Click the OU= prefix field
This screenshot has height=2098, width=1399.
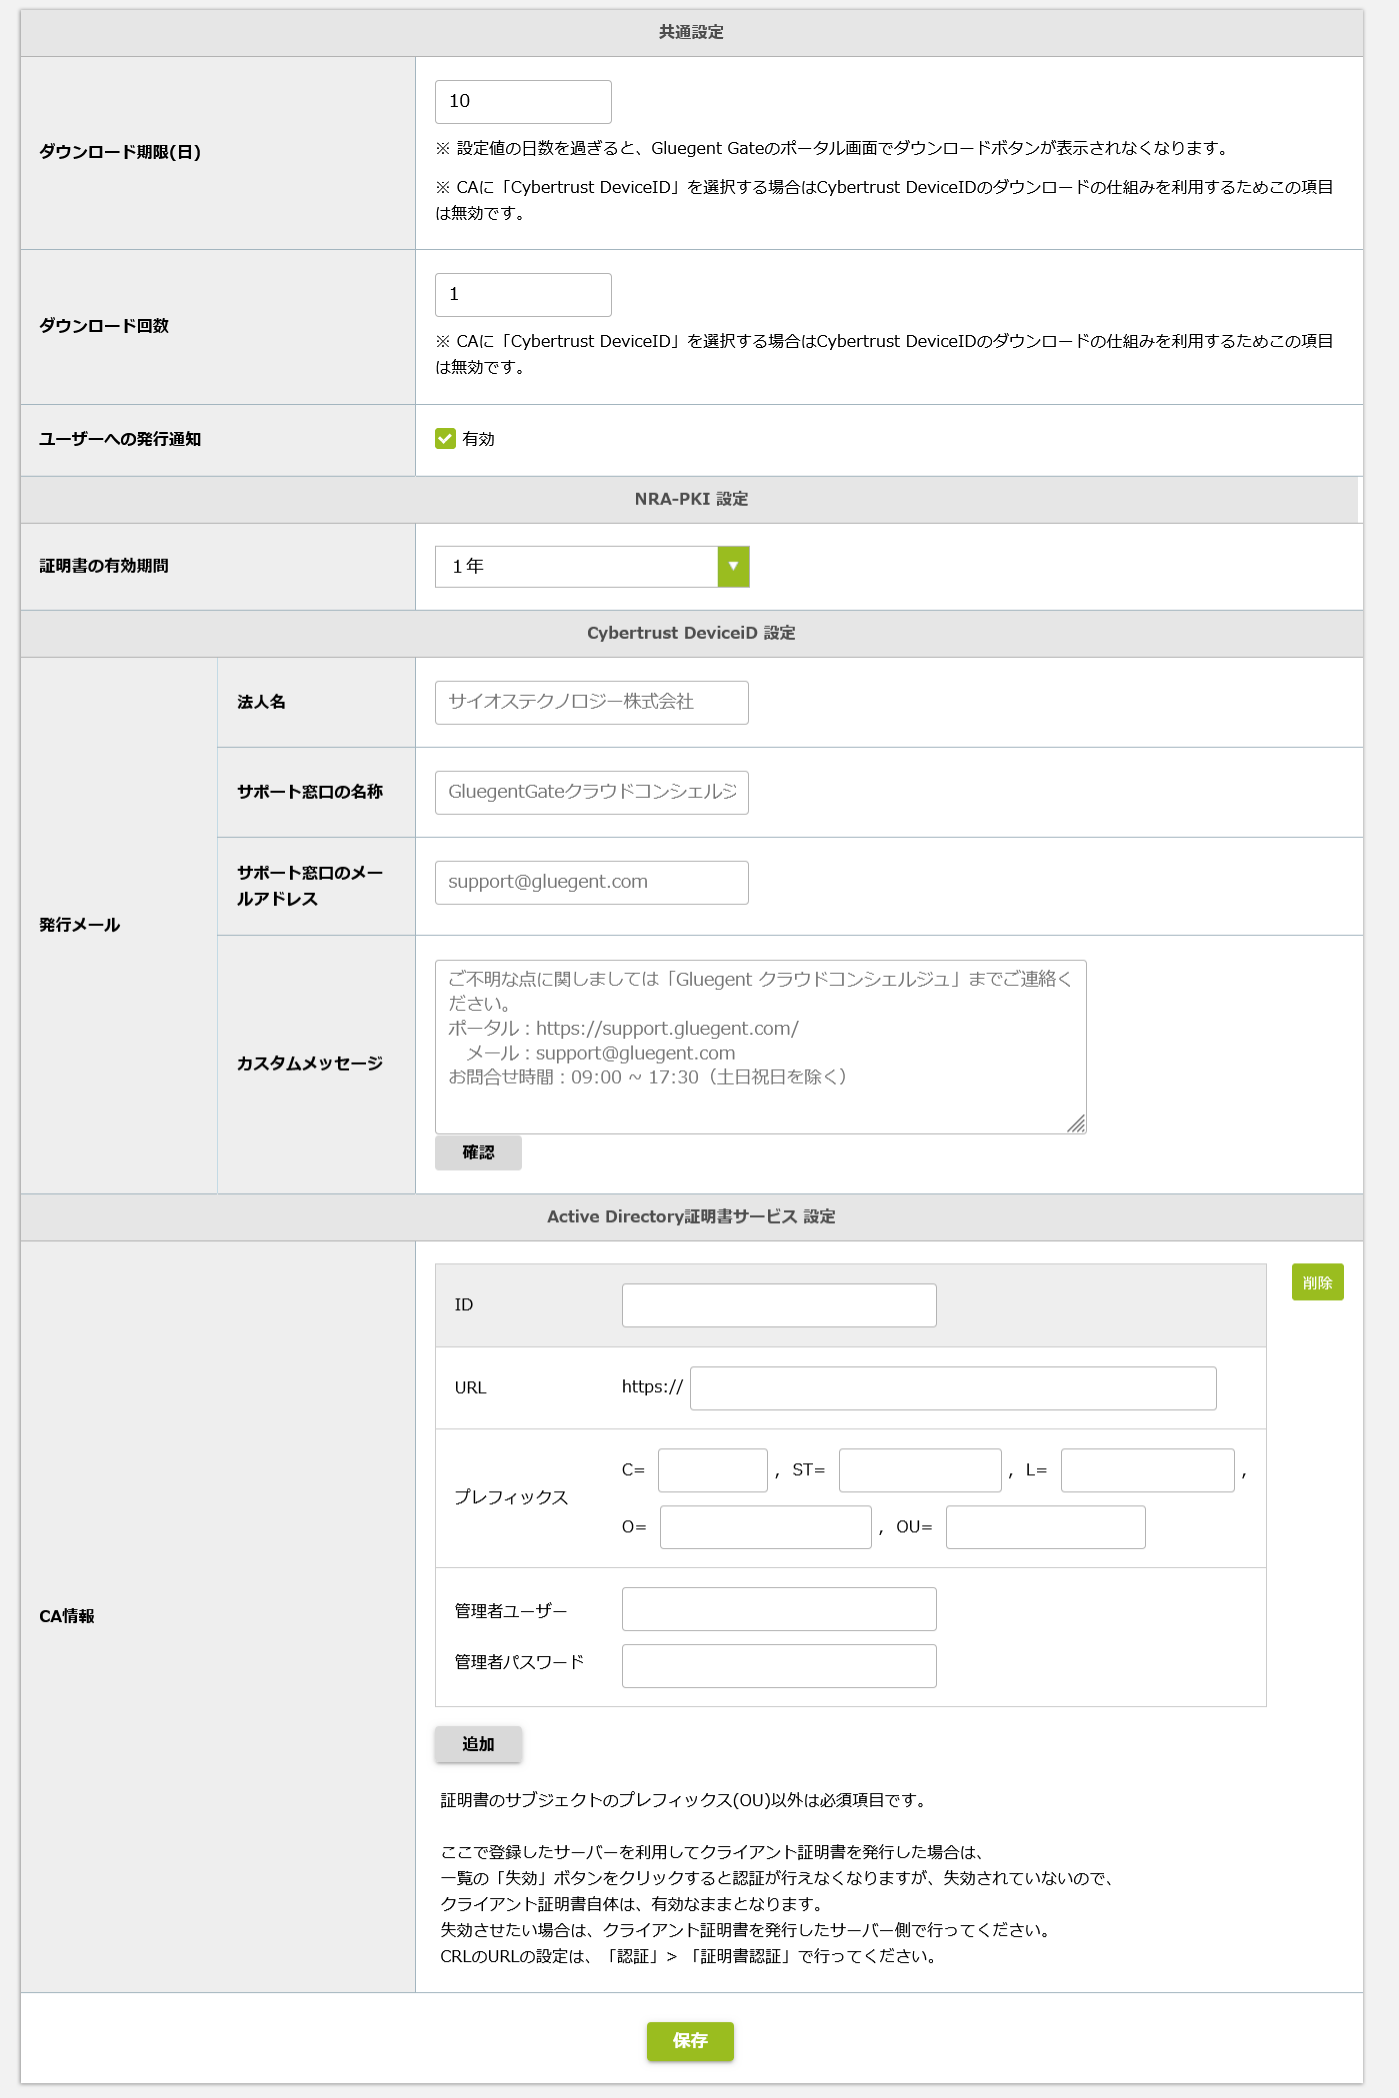coord(1046,1528)
